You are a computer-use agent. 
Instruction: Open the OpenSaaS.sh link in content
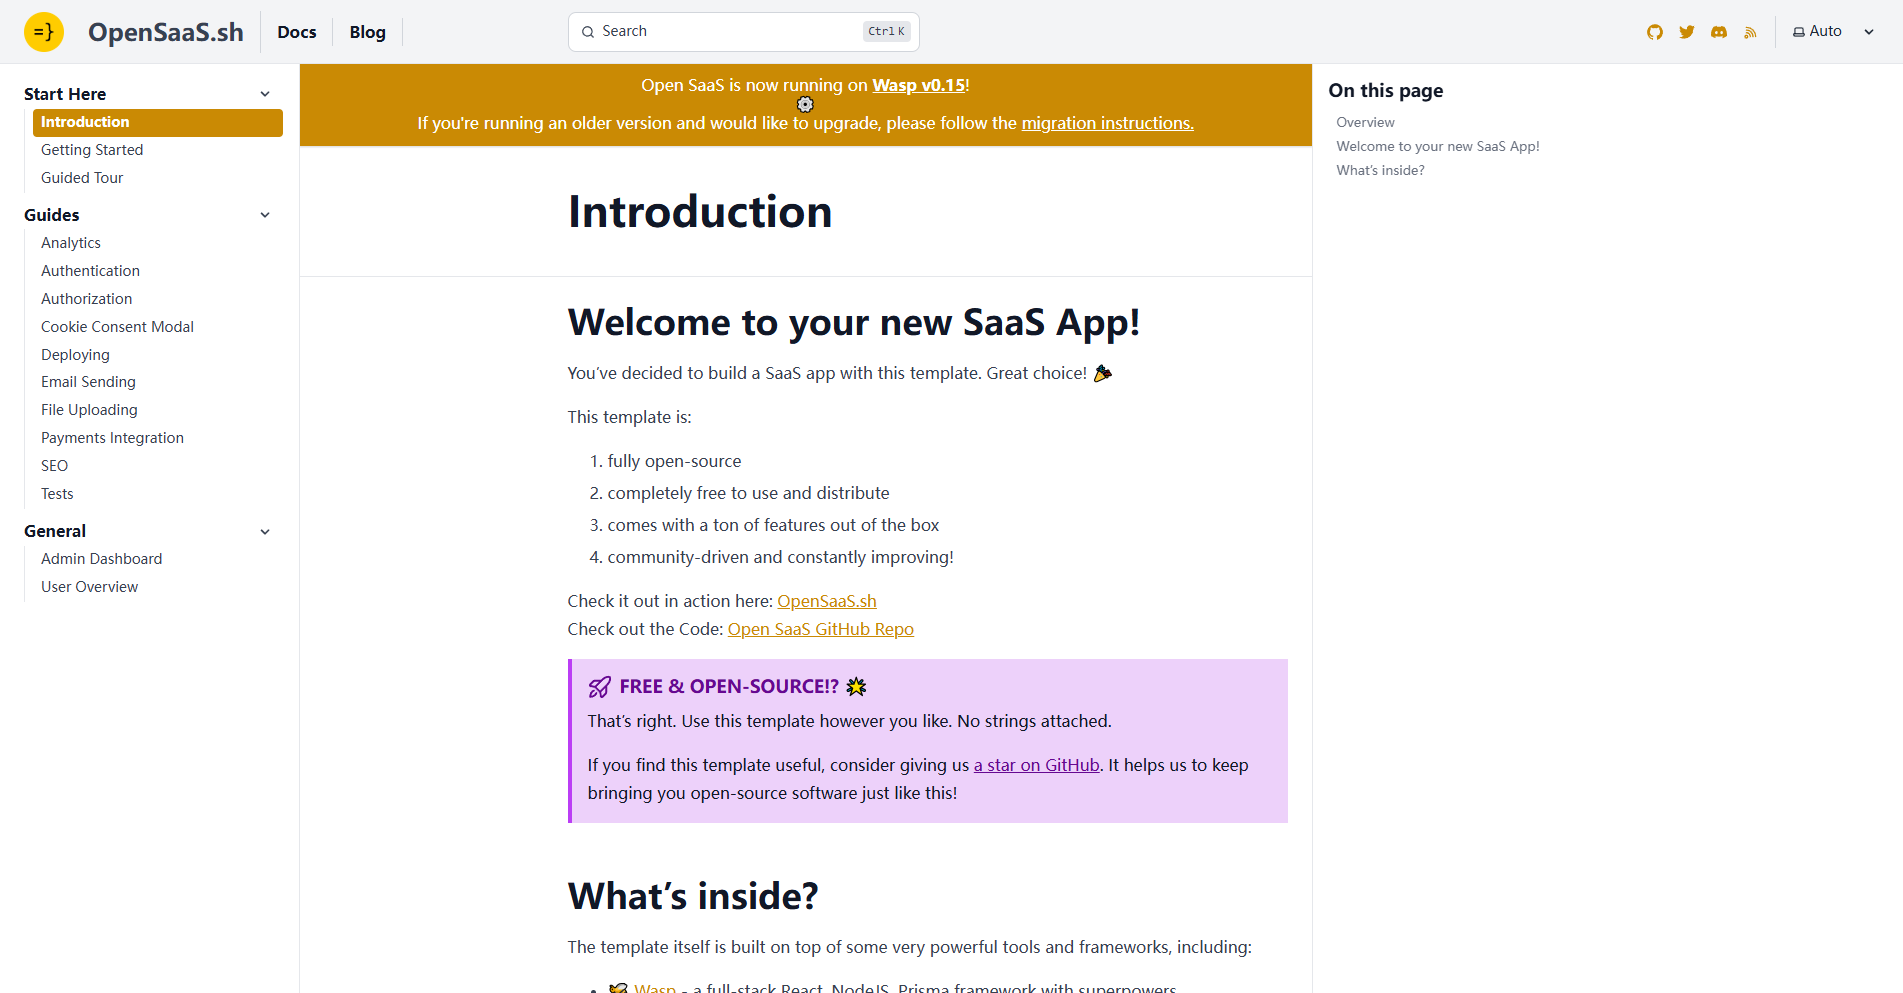(x=827, y=601)
